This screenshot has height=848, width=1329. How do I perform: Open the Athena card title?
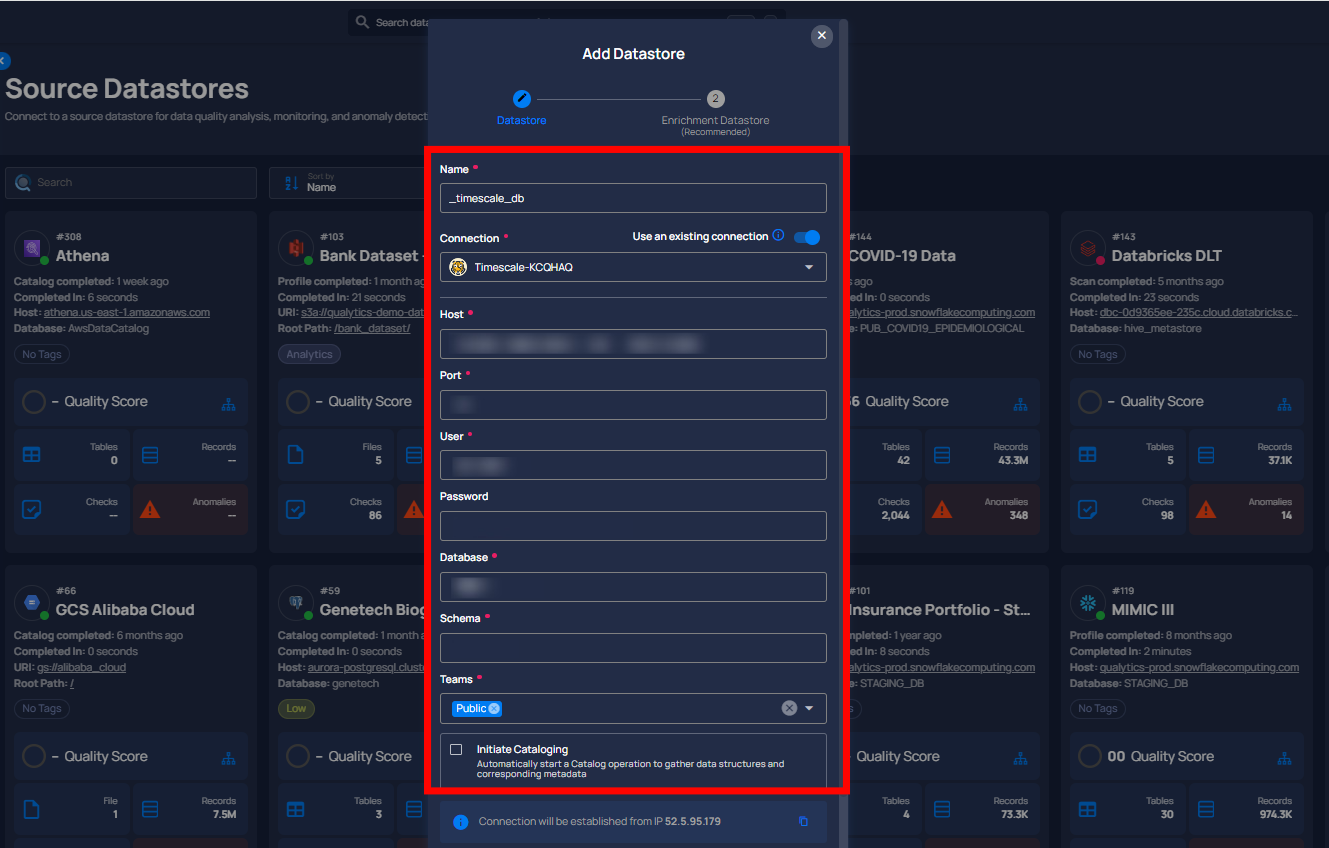click(83, 256)
